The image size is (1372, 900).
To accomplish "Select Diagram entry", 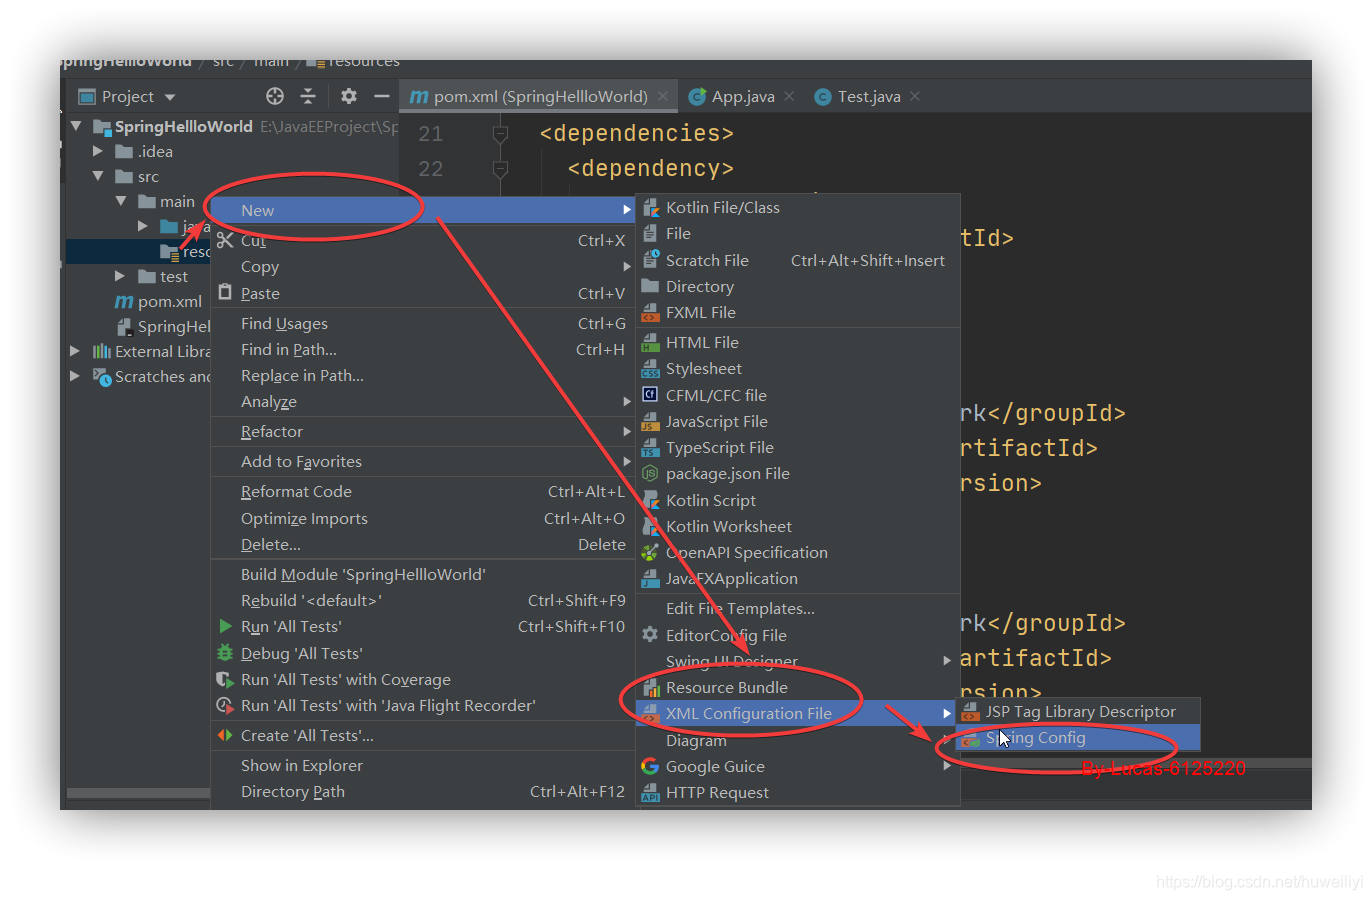I will click(x=798, y=740).
